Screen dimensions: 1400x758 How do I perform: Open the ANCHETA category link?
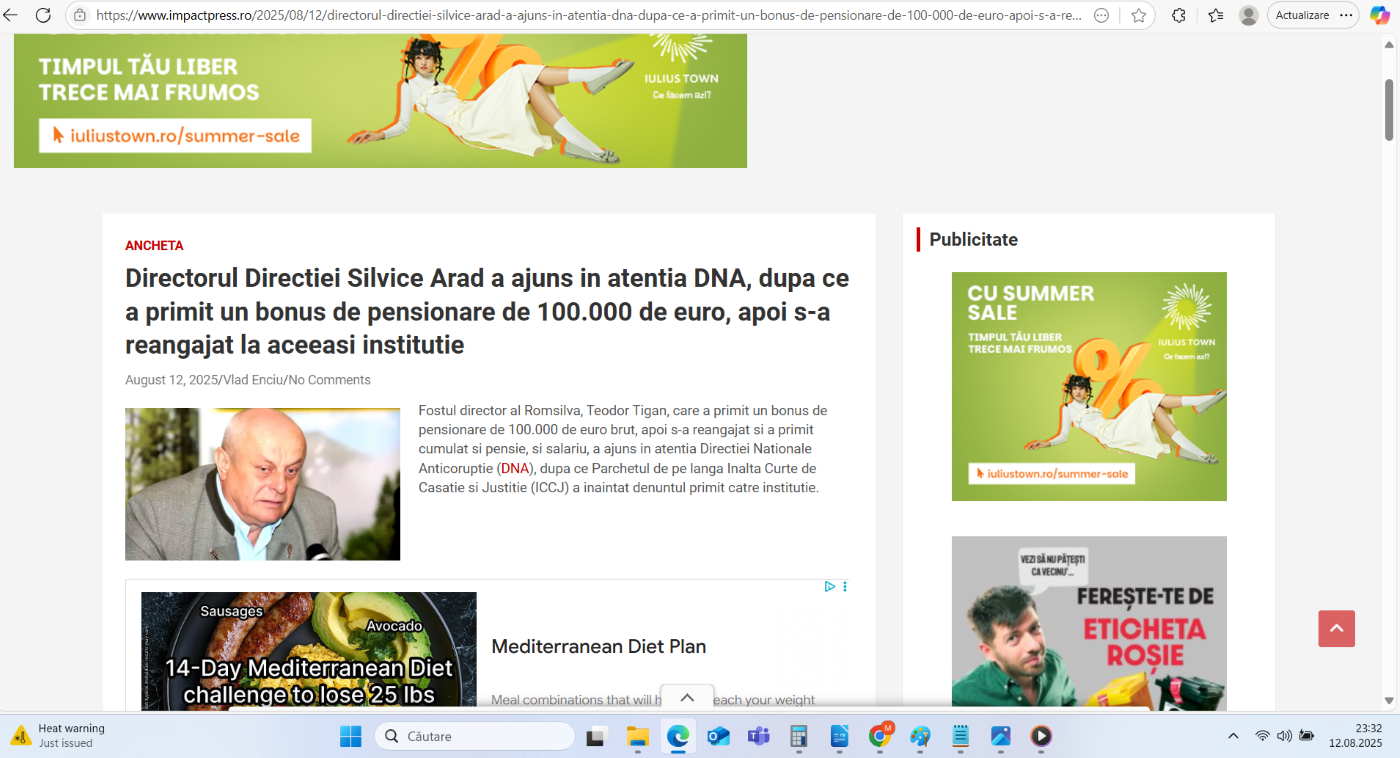154,246
